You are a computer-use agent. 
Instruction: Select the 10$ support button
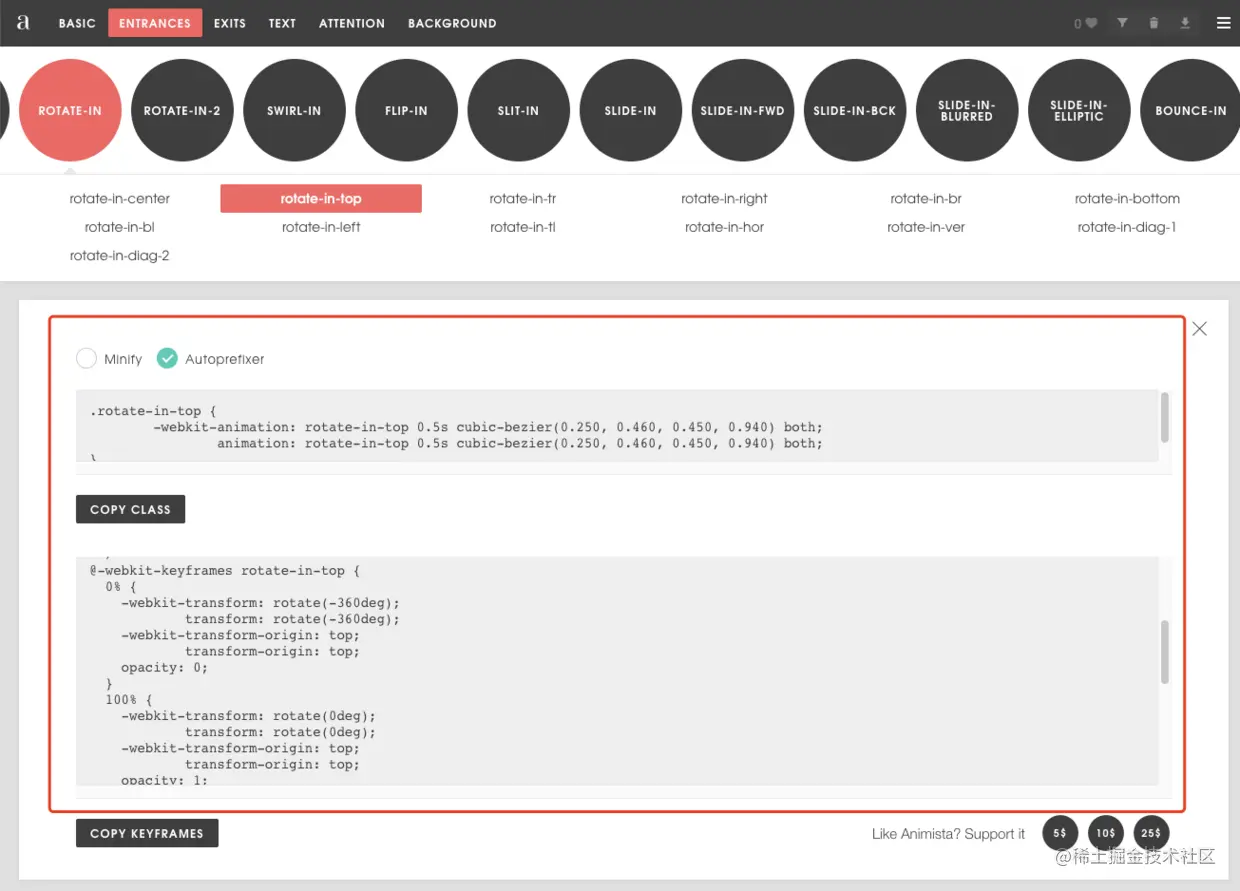click(1106, 833)
